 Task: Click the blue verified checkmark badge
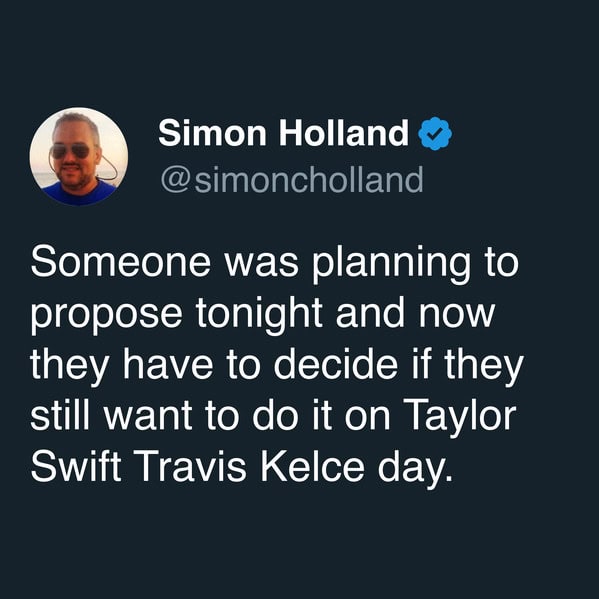435,133
